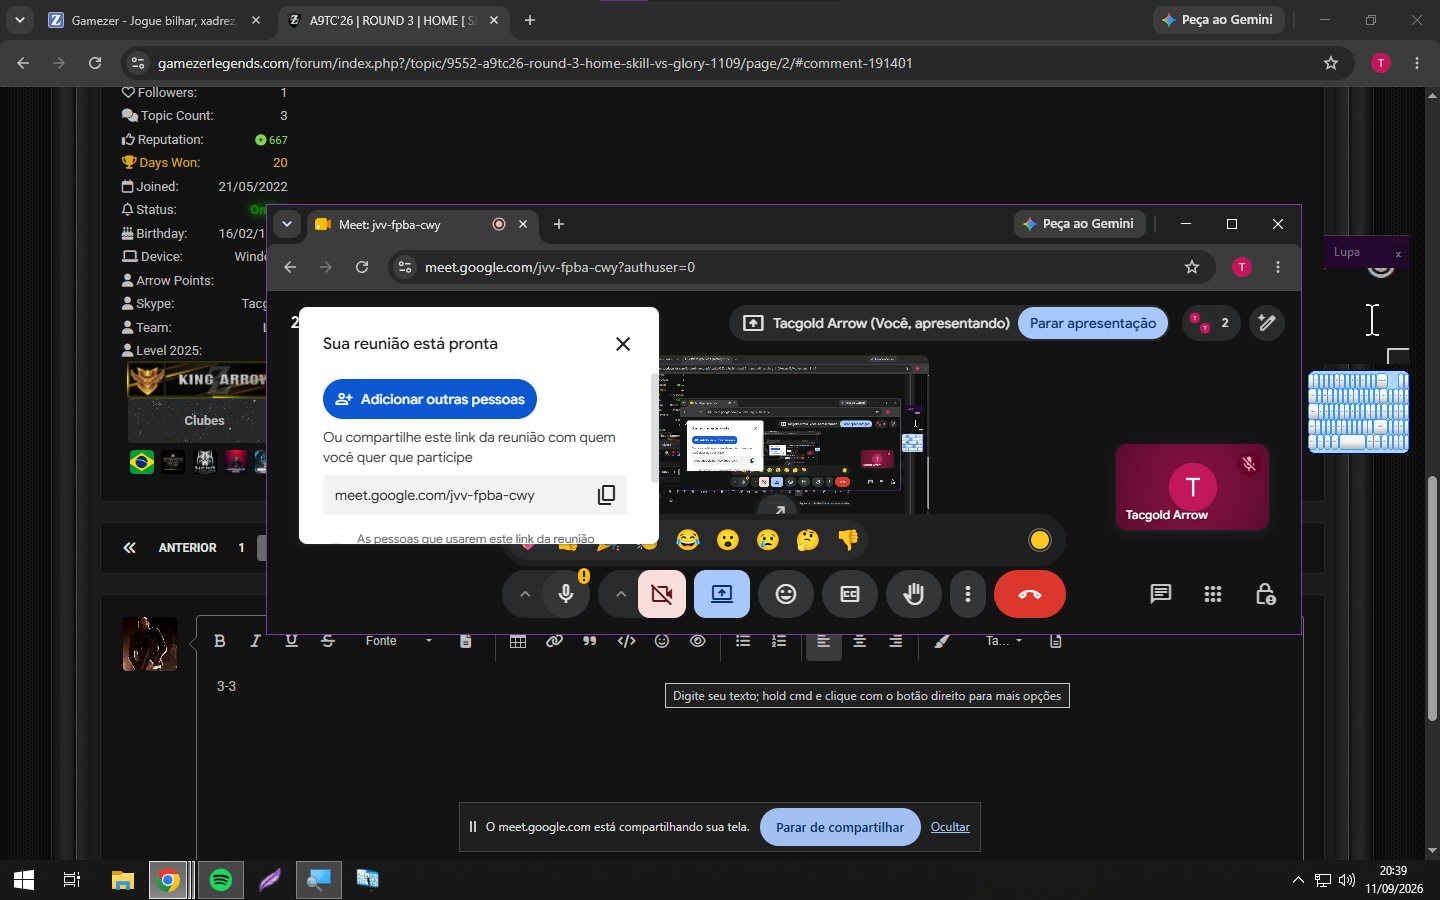
Task: Switch to the Gamezer browser tab
Action: point(154,20)
